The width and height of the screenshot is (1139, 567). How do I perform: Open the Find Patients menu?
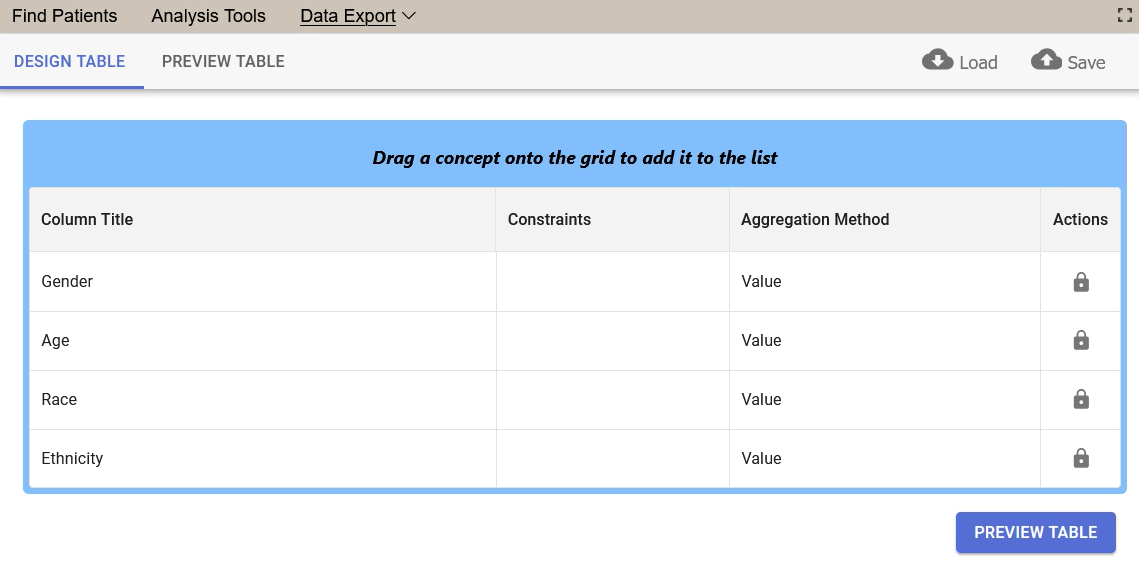click(64, 16)
